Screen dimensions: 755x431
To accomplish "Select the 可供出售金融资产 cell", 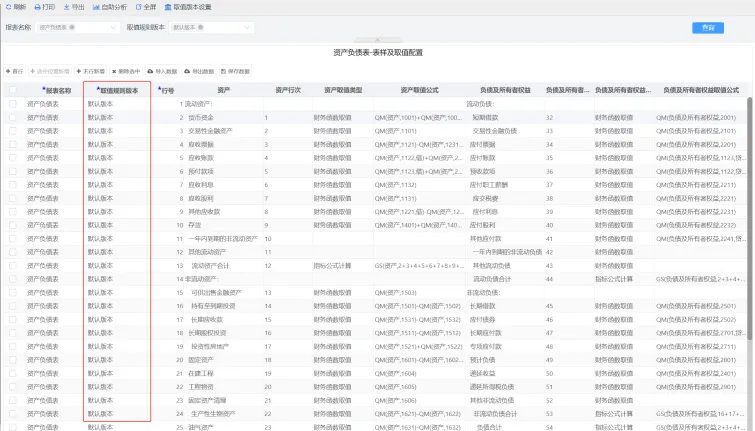I will (x=216, y=292).
